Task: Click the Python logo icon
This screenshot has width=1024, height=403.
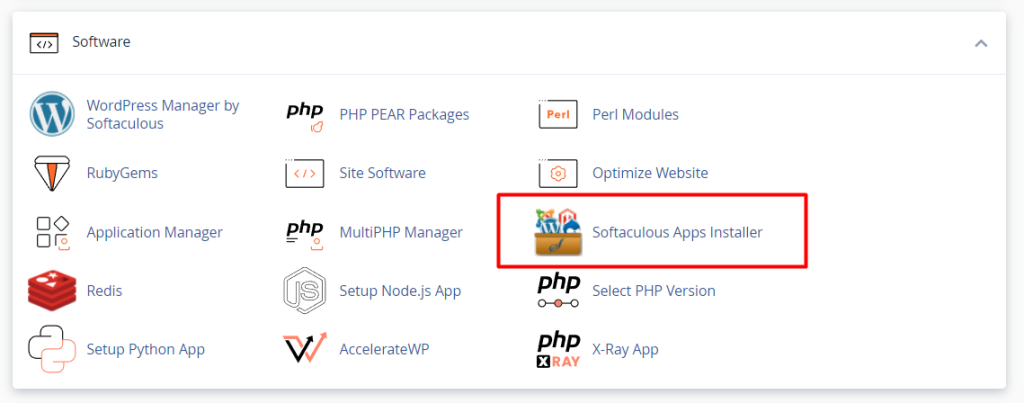Action: coord(52,349)
